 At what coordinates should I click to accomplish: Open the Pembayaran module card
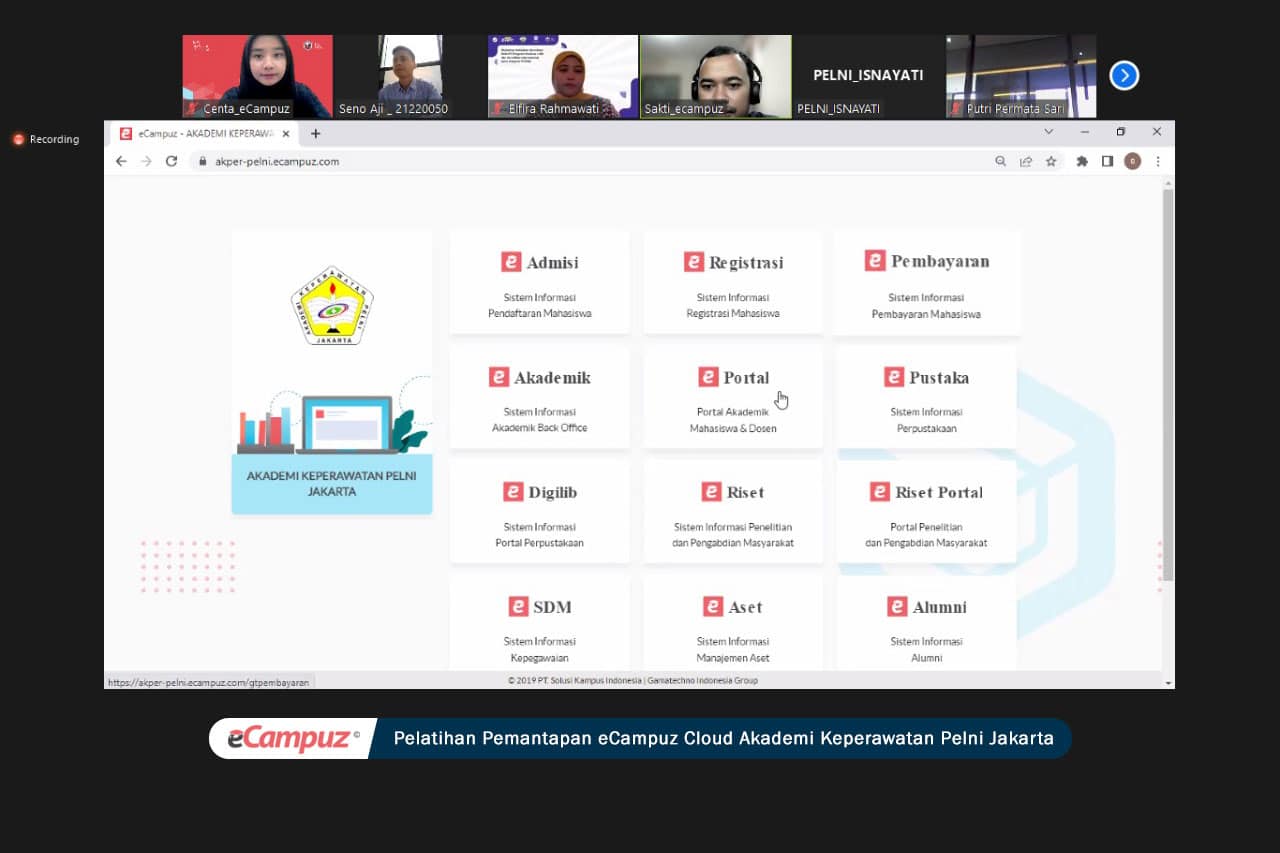[927, 282]
